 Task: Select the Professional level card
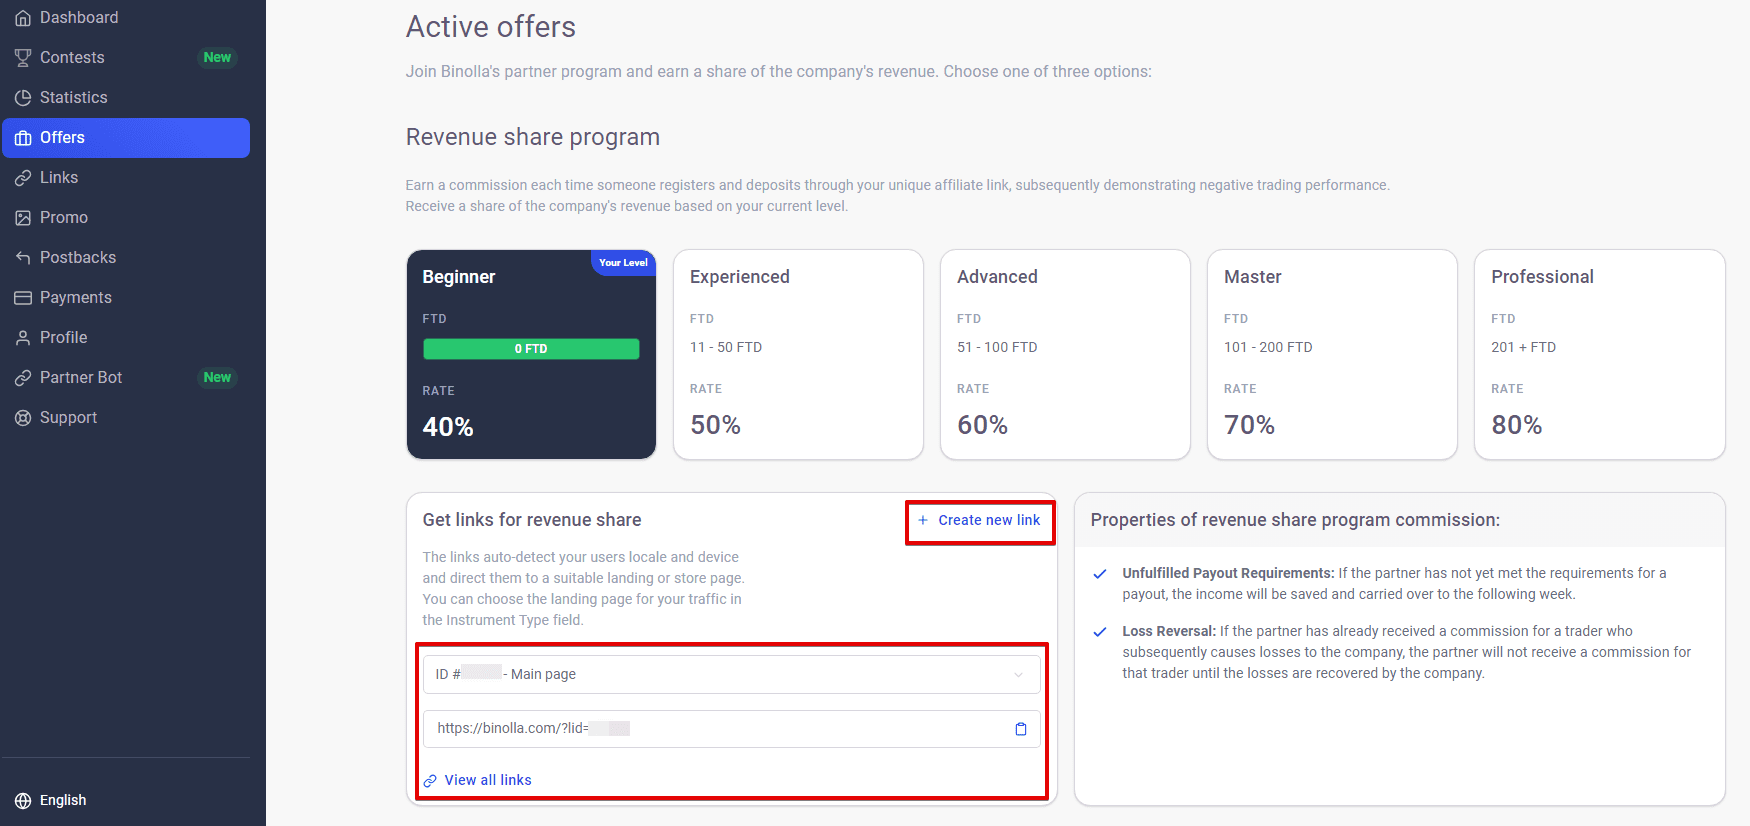[x=1600, y=355]
